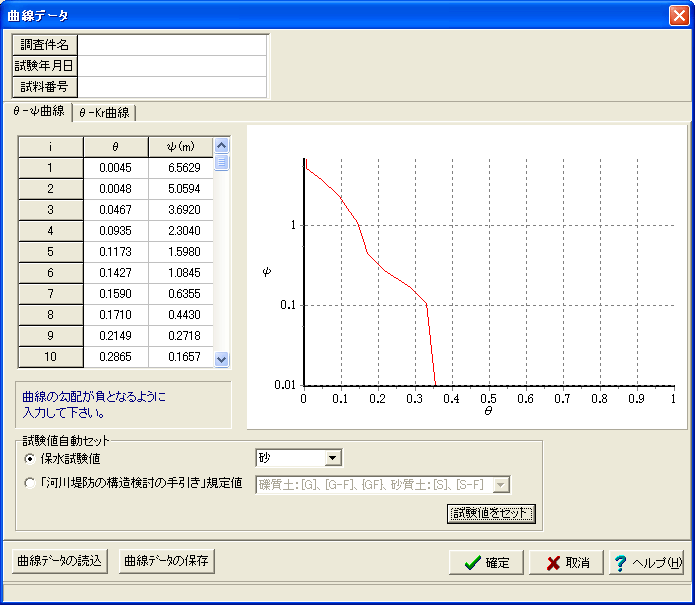Image resolution: width=695 pixels, height=605 pixels.
Task: Click the i column header
Action: 51,147
